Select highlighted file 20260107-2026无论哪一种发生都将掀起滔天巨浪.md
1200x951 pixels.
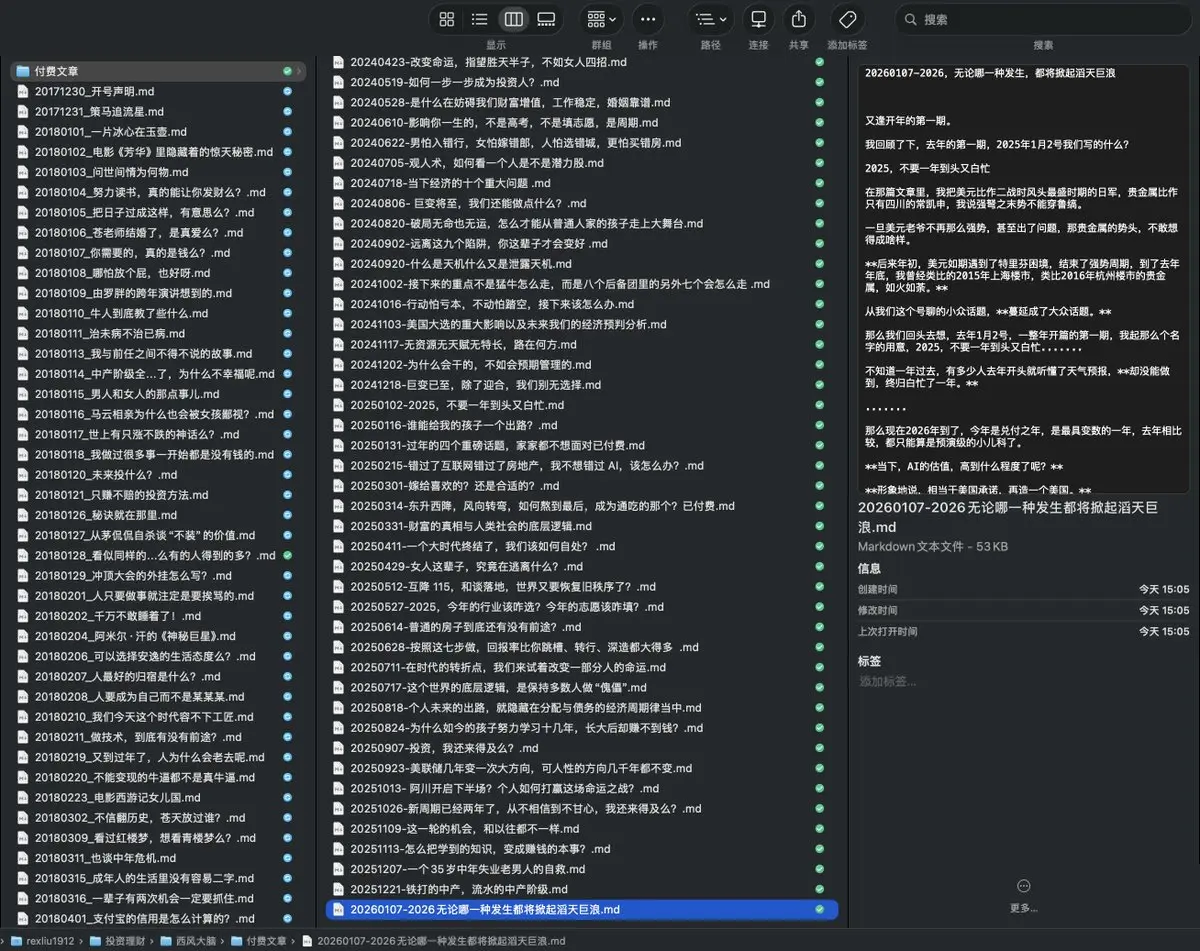pos(581,909)
